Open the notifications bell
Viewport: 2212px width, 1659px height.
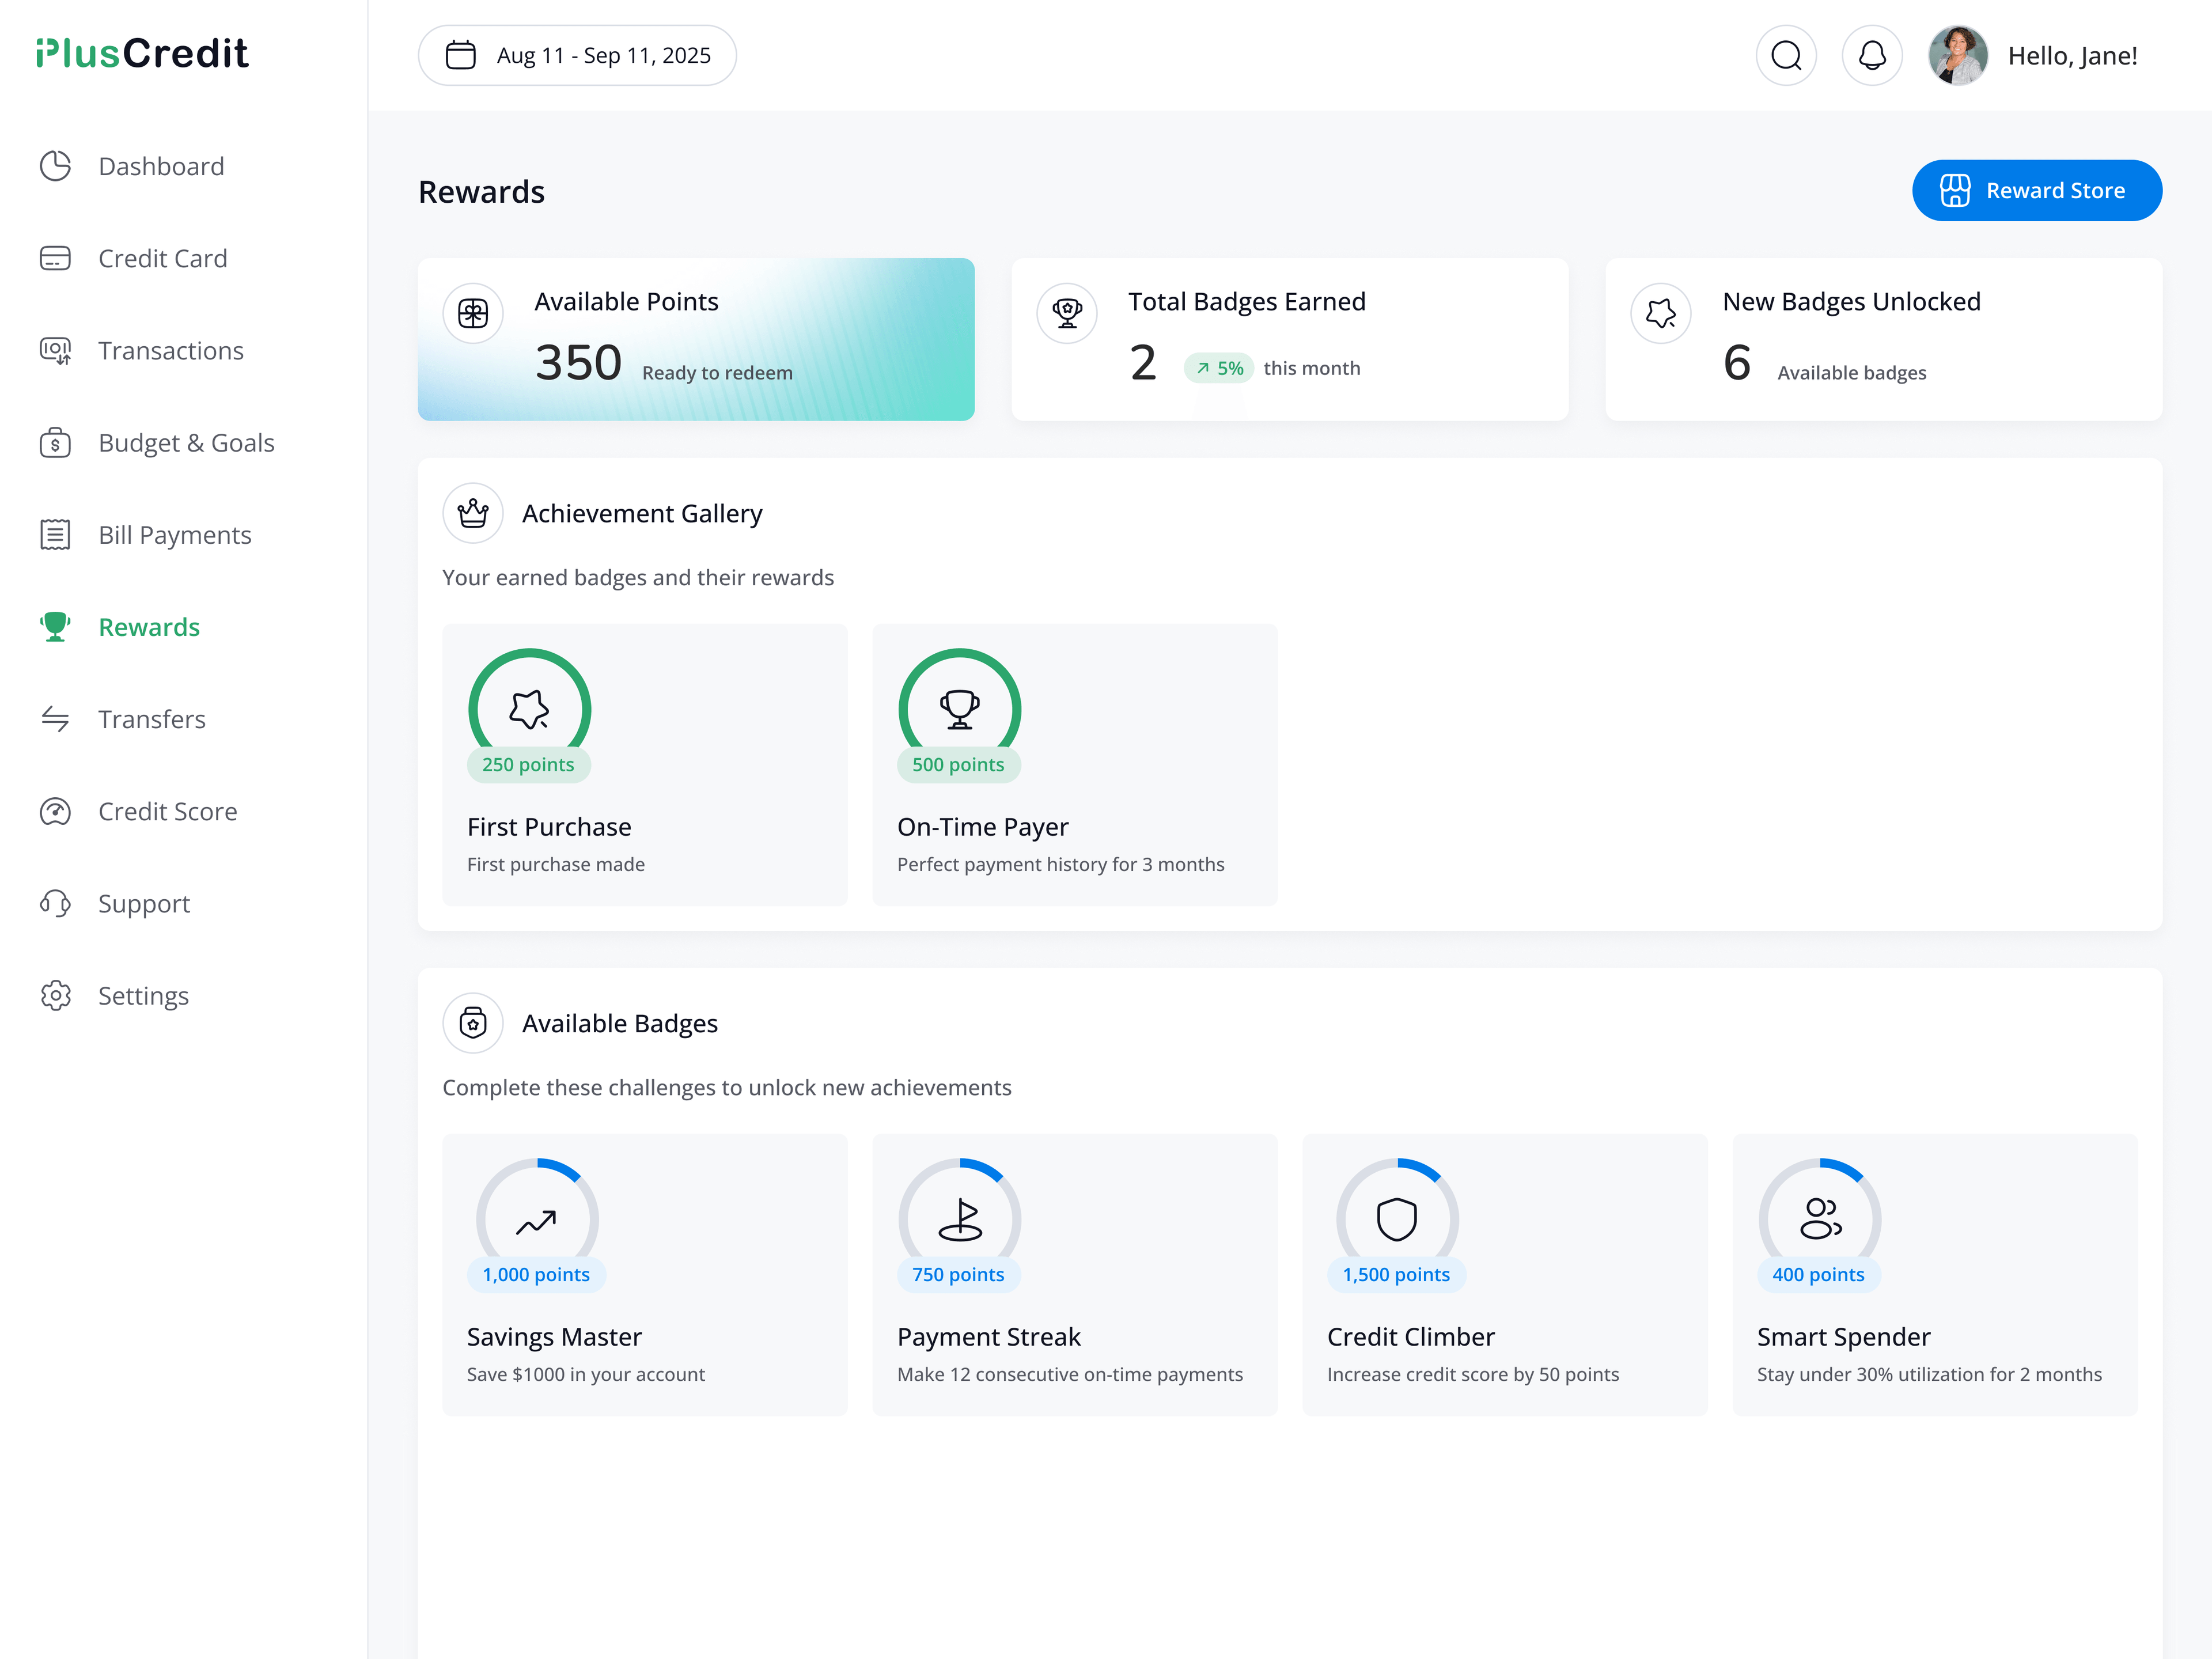[x=1872, y=56]
